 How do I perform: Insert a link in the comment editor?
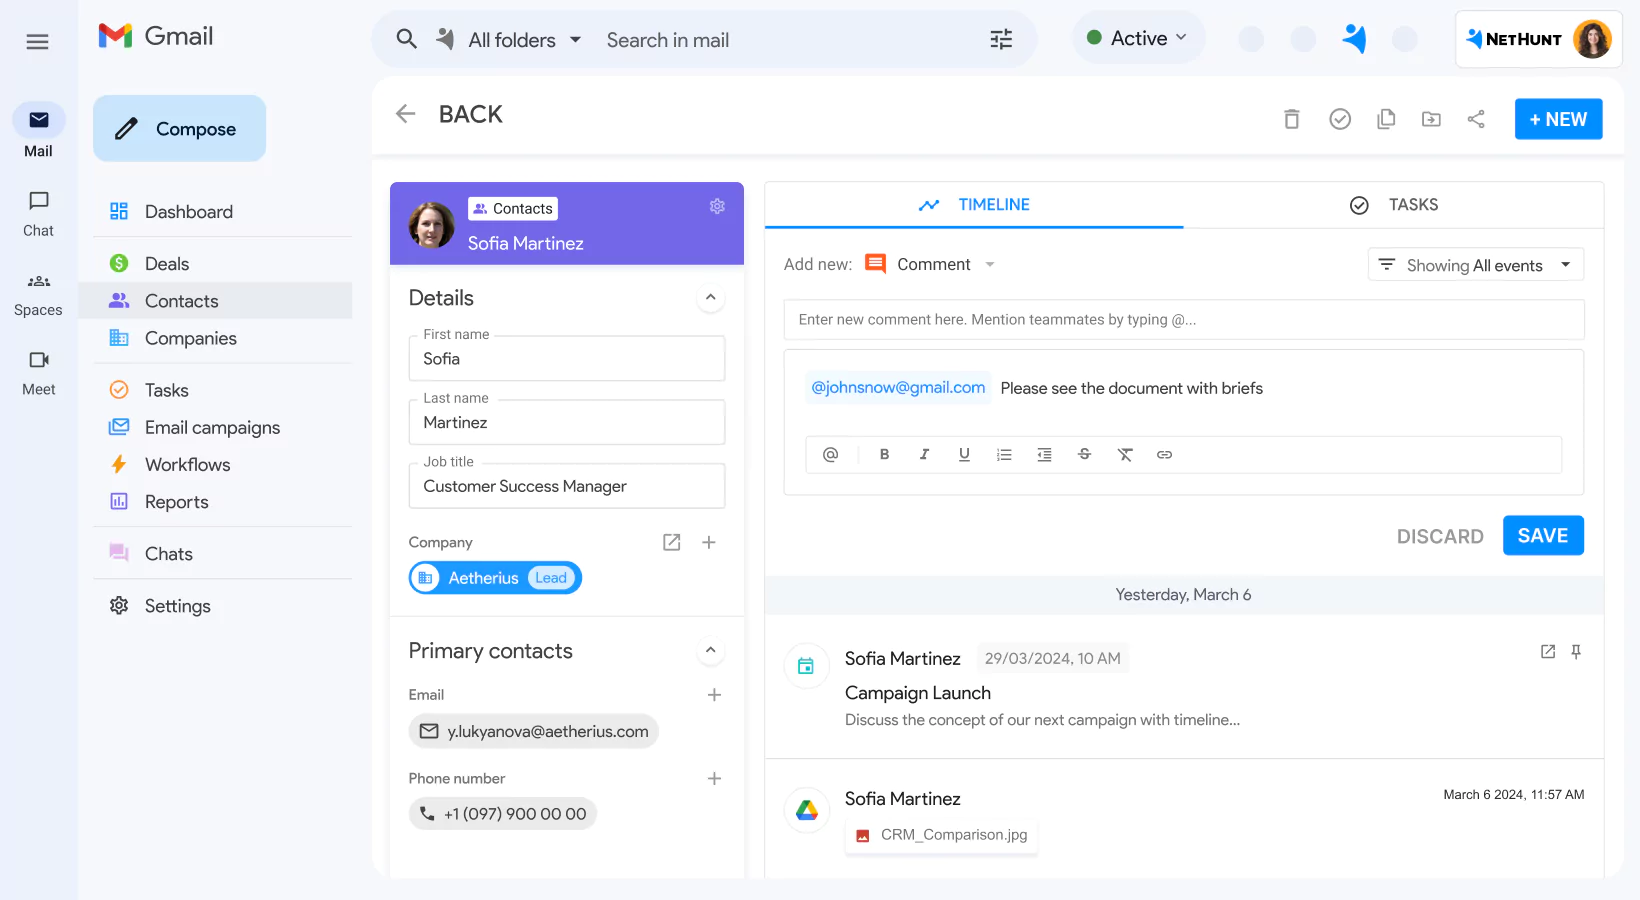coord(1164,454)
